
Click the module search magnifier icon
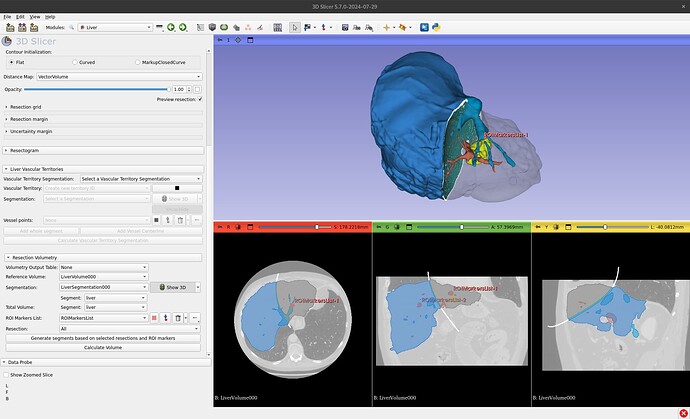(x=71, y=27)
